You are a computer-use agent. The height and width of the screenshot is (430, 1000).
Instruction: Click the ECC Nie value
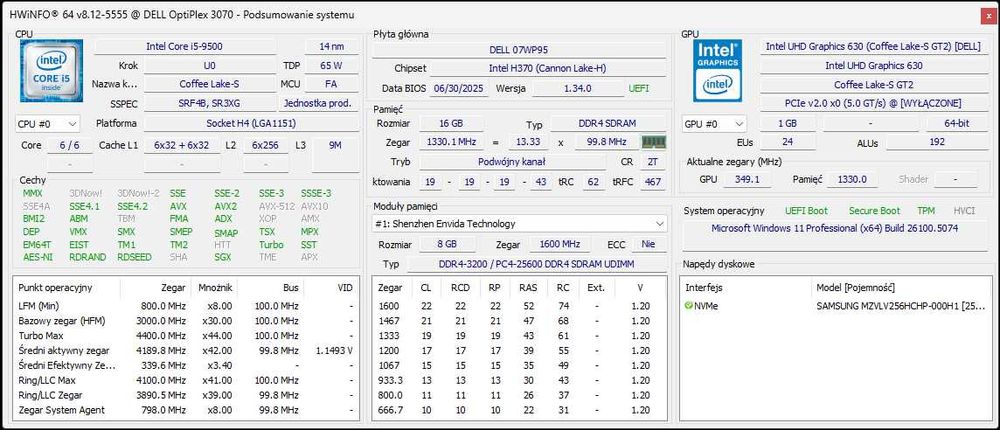tap(649, 244)
